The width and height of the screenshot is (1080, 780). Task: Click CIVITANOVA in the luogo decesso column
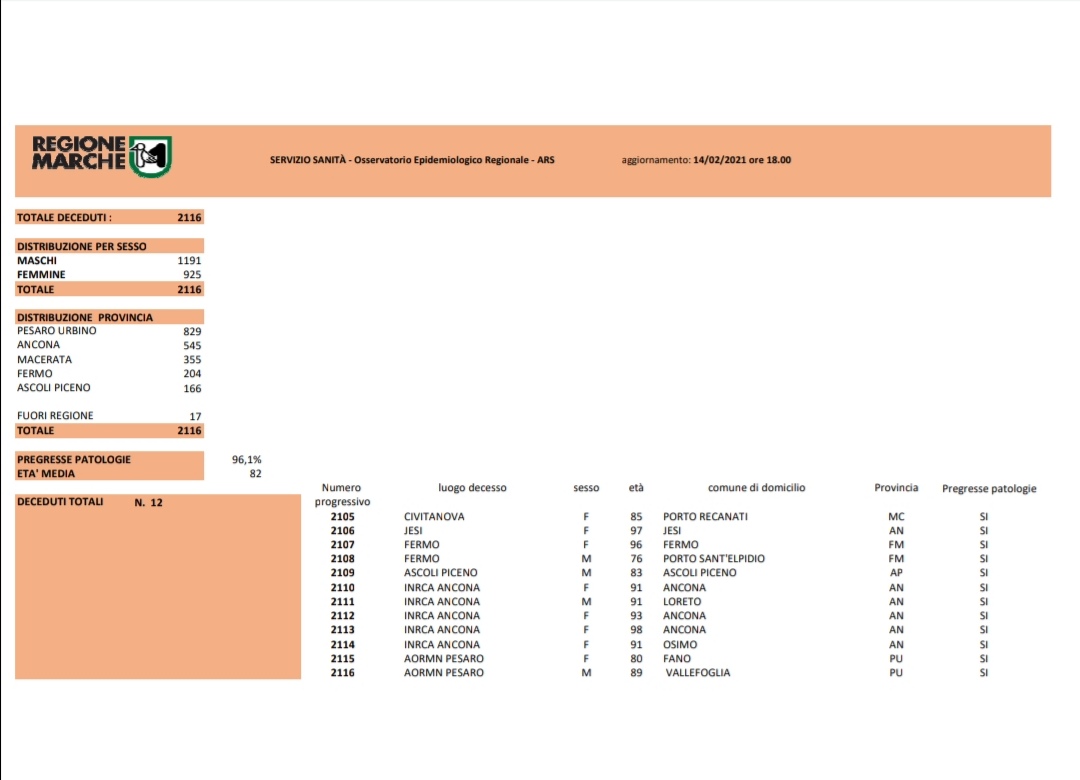434,517
